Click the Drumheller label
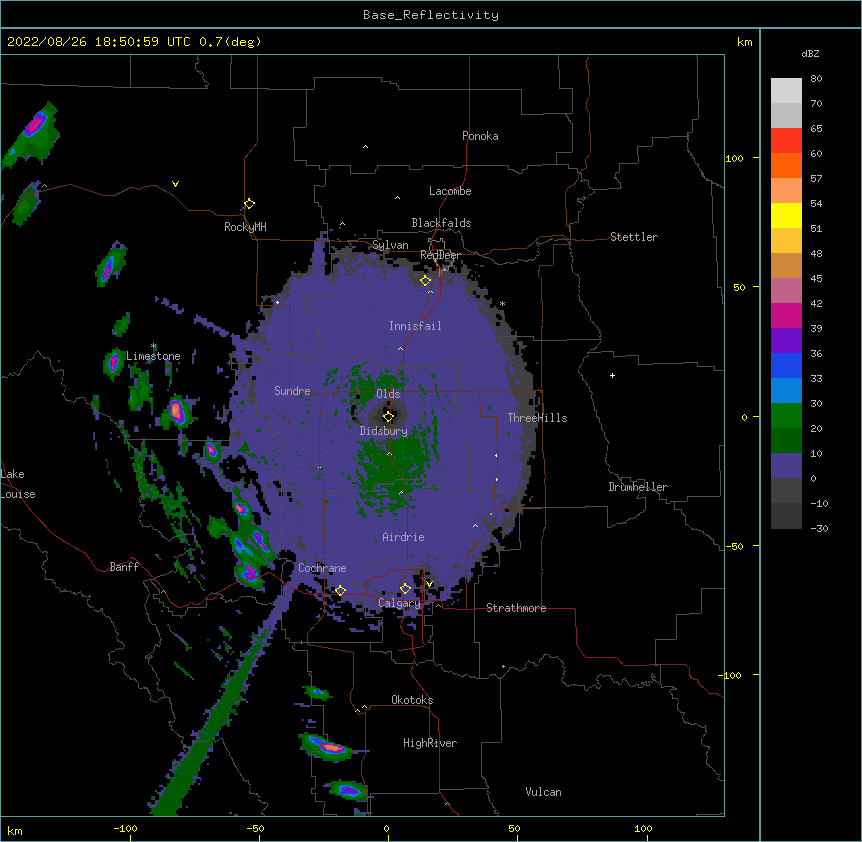The image size is (862, 842). click(638, 487)
